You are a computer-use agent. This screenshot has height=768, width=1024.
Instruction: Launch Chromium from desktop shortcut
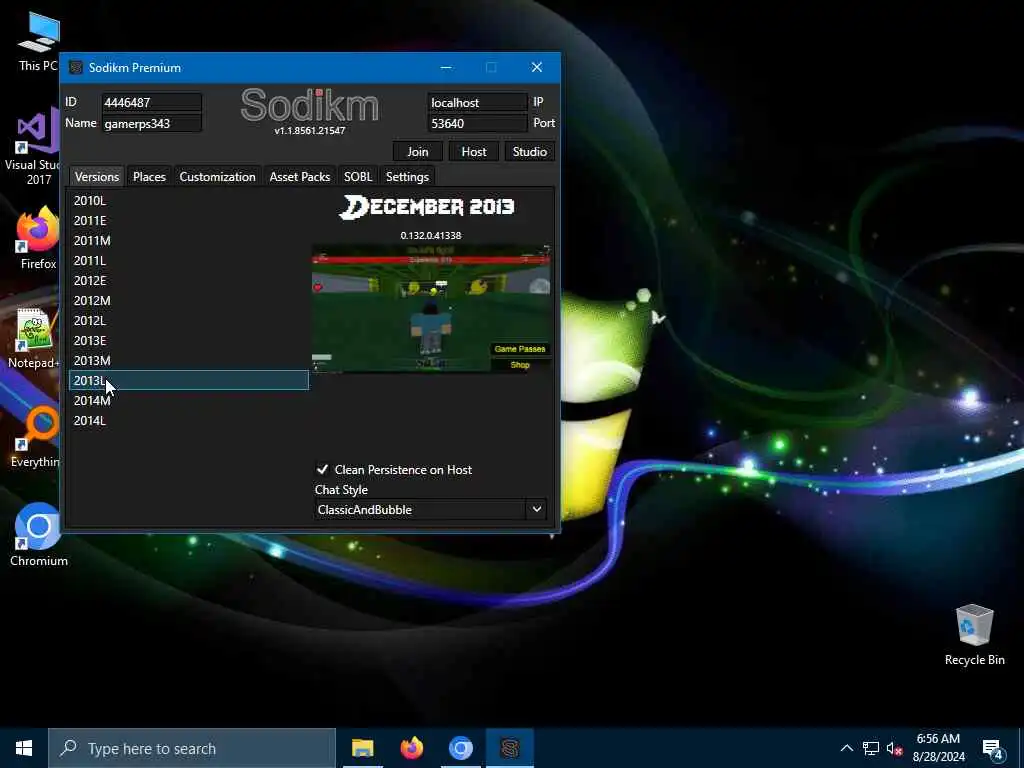click(x=39, y=534)
